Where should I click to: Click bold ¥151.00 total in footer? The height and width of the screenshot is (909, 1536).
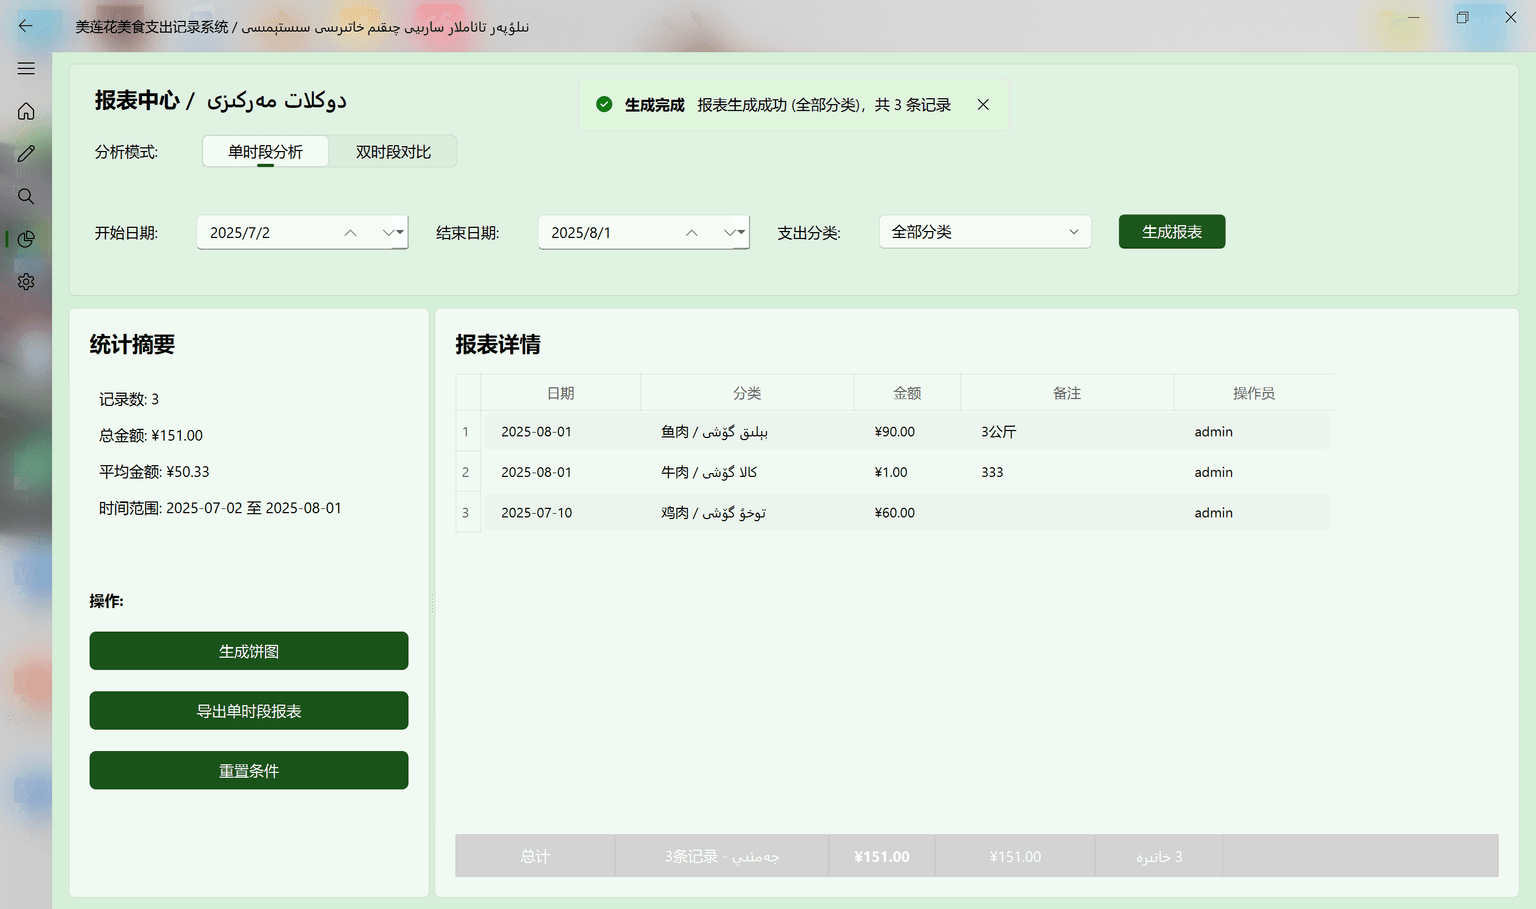(x=882, y=857)
